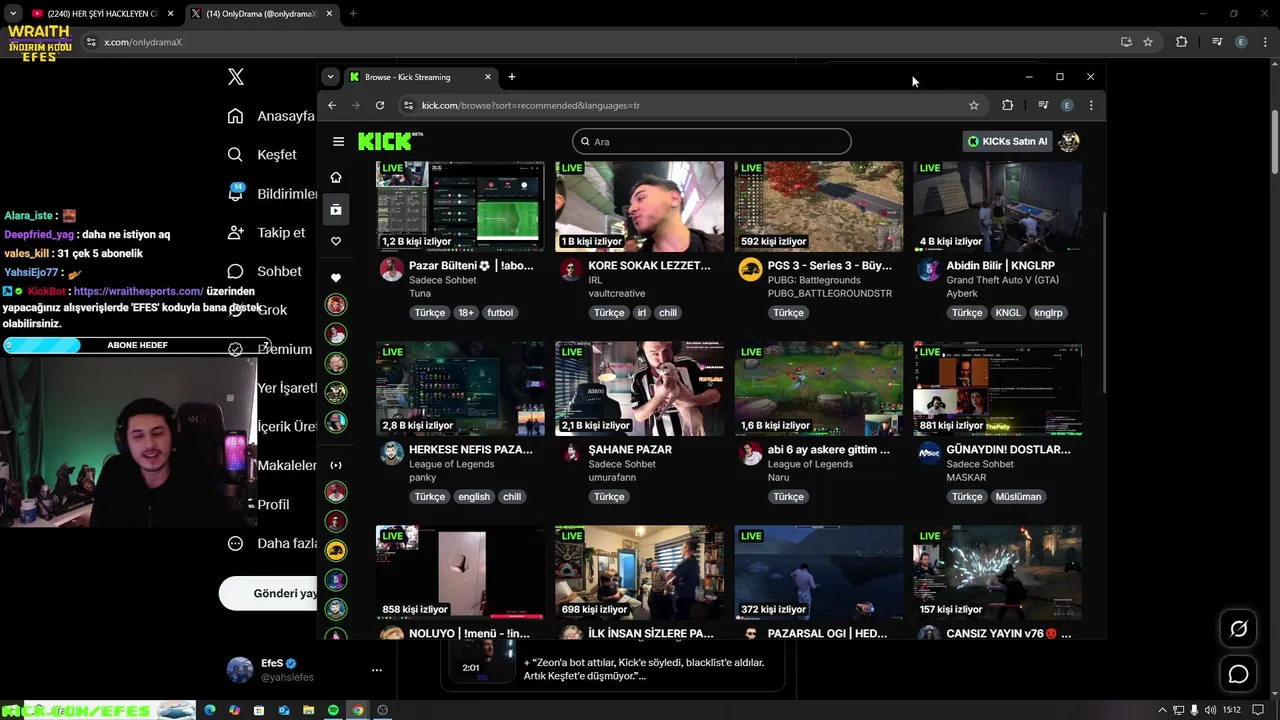Image resolution: width=1280 pixels, height=720 pixels.
Task: Open the KORE SOKAK LEZZET stream thumbnail
Action: [x=640, y=206]
